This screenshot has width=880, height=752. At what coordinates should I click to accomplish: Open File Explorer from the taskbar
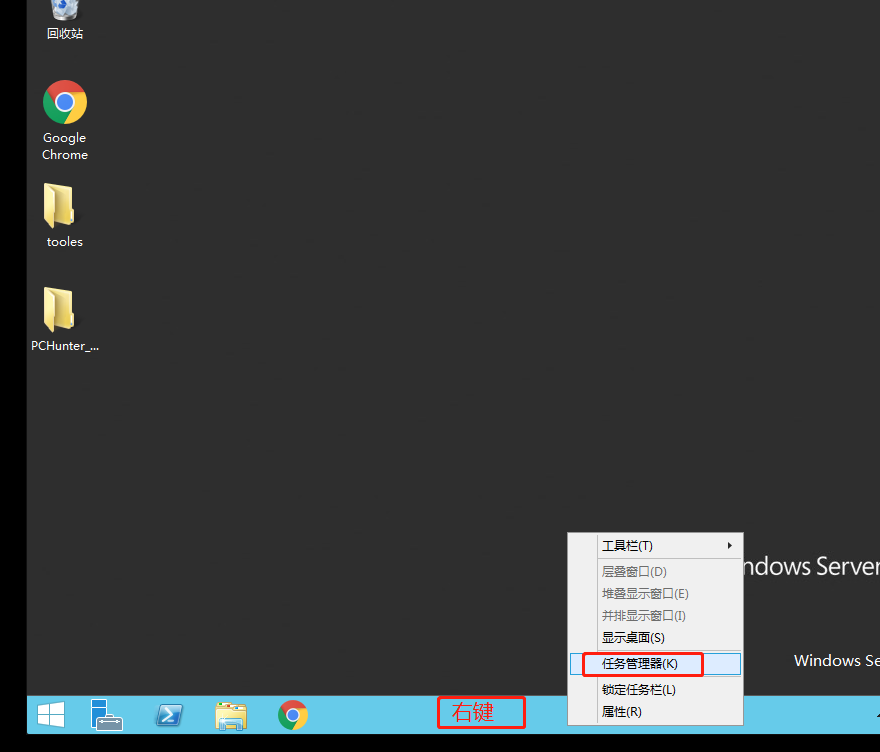coord(231,715)
